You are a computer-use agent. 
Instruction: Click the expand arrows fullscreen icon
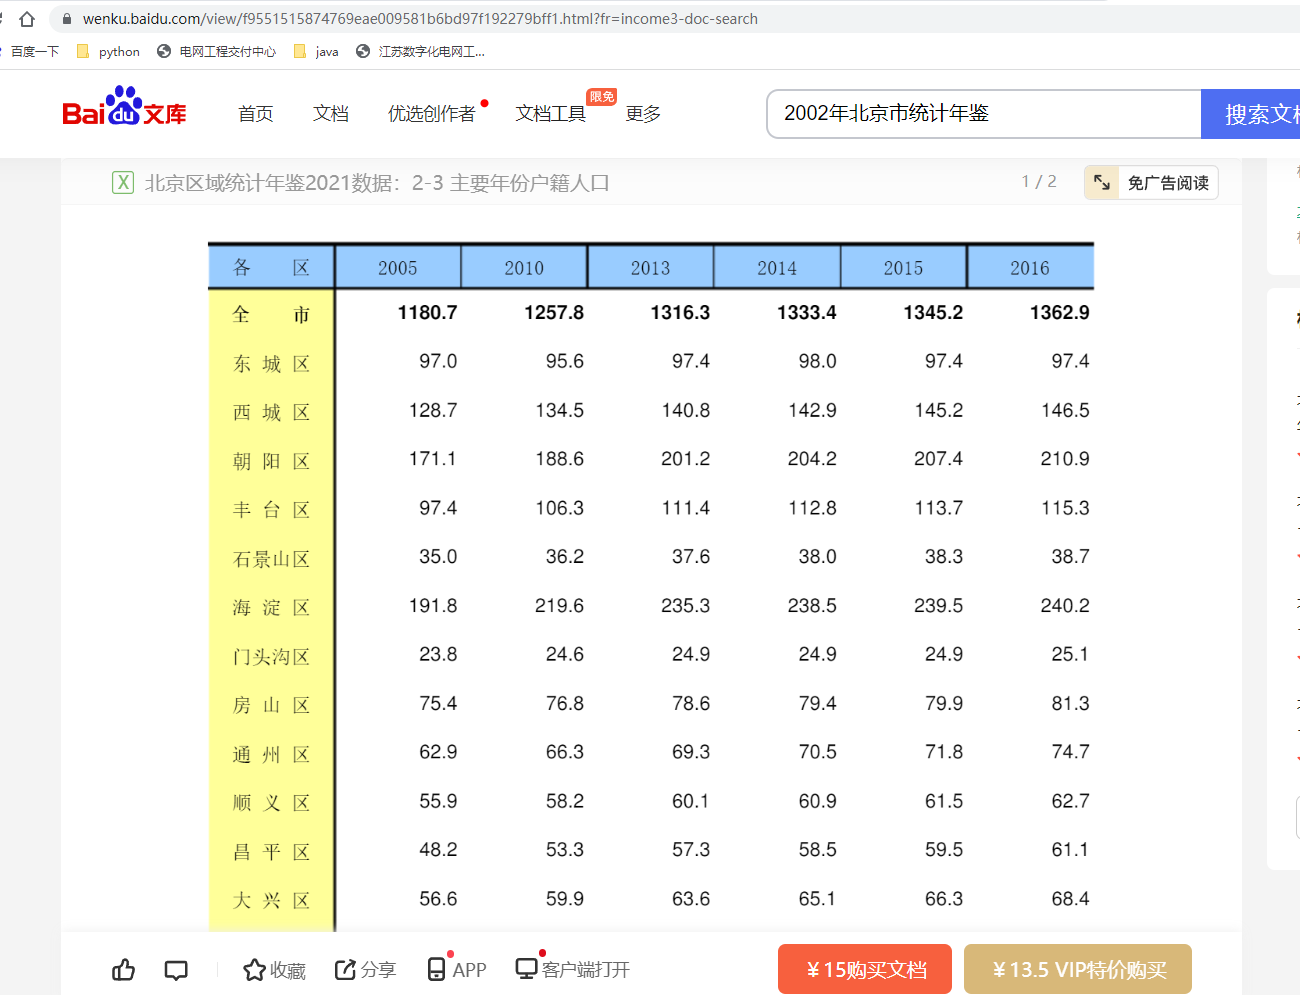(x=1102, y=182)
